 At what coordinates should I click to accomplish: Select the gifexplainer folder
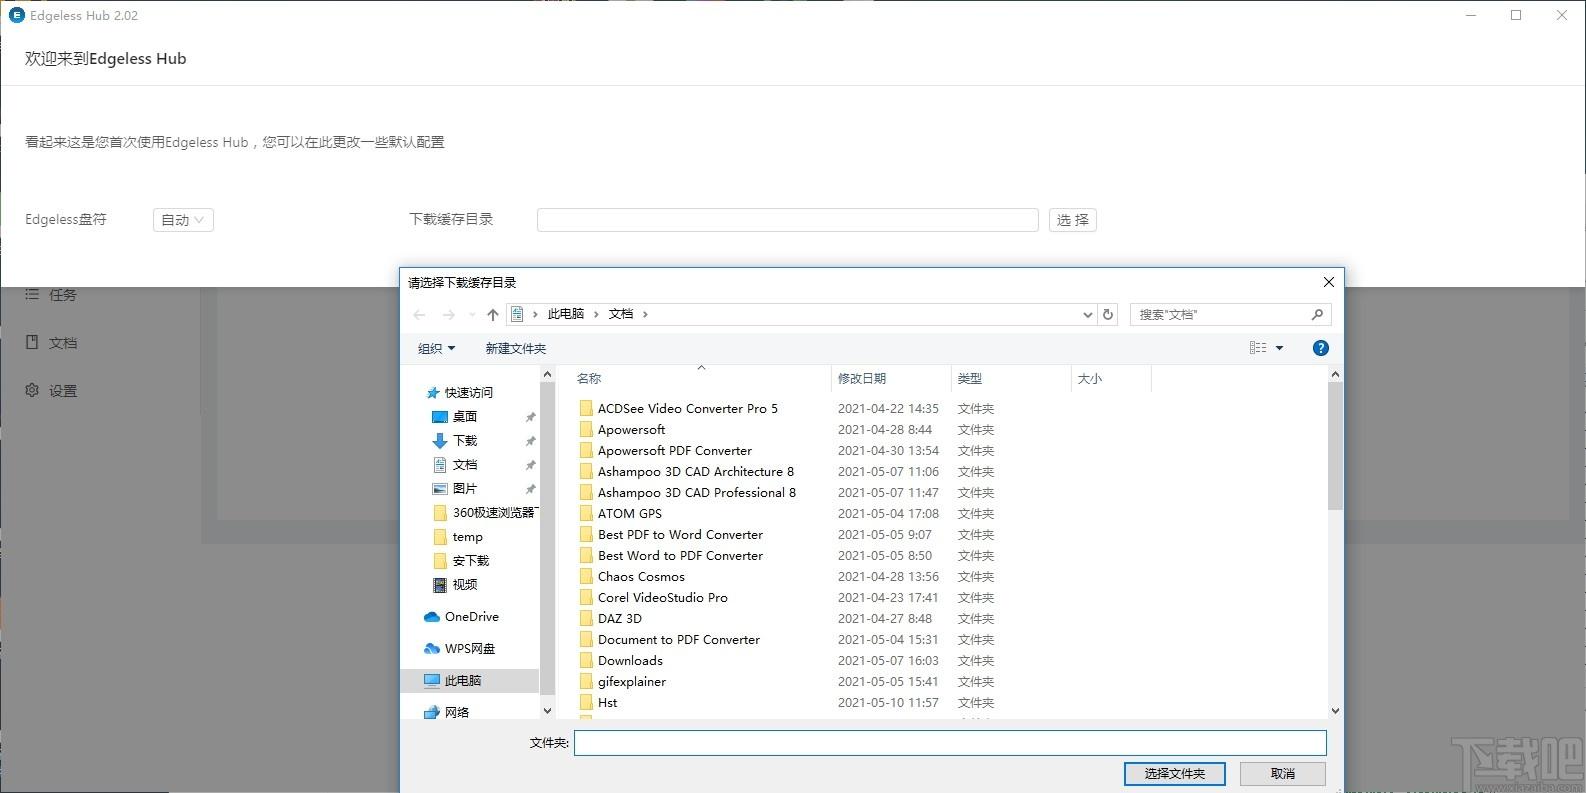point(632,681)
